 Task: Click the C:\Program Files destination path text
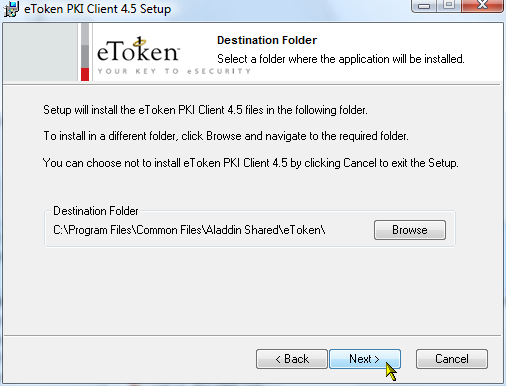pyautogui.click(x=189, y=230)
